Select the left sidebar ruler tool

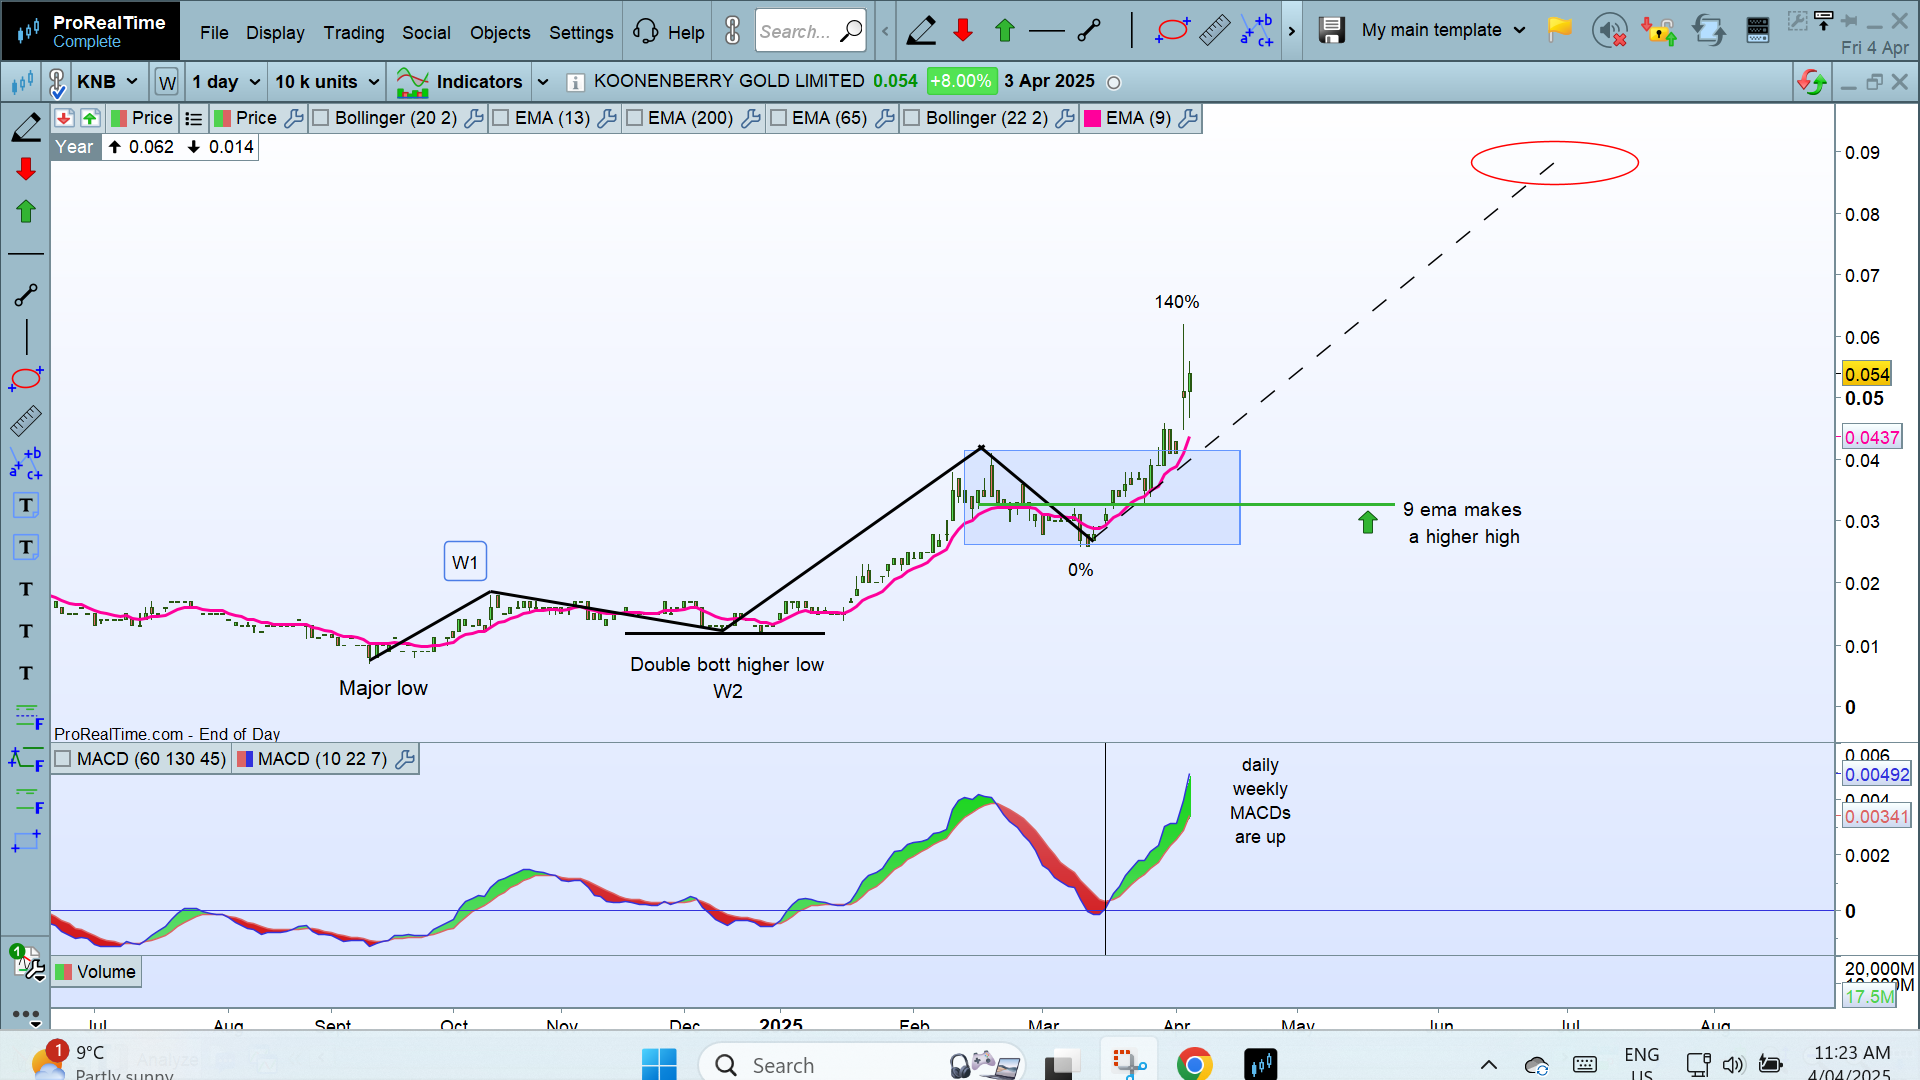26,421
